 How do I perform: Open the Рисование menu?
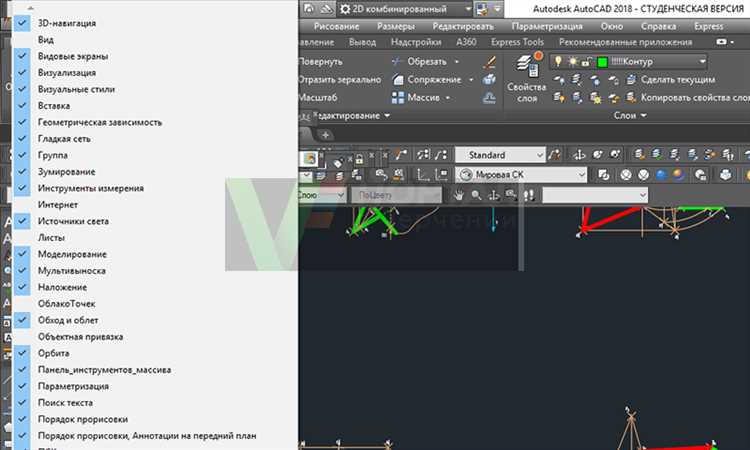tap(336, 26)
